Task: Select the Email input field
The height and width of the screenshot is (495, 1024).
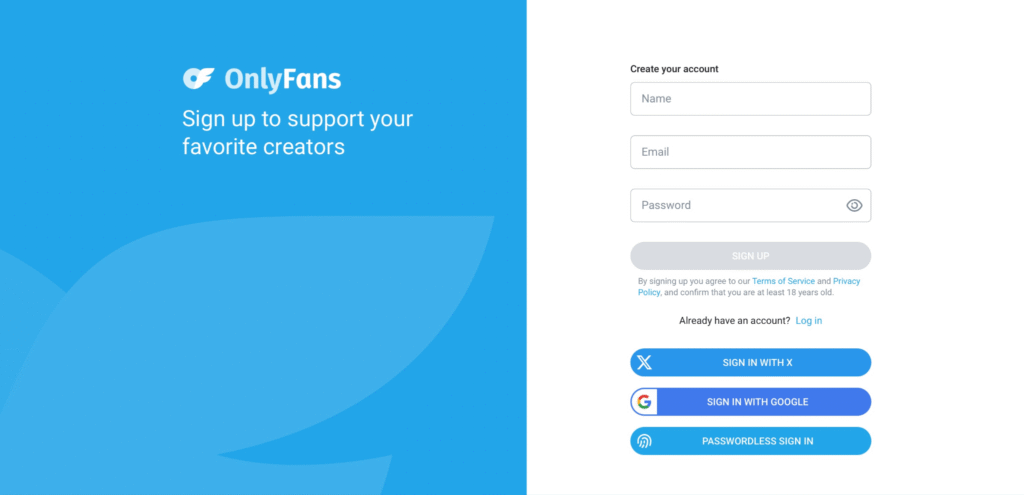Action: (750, 152)
